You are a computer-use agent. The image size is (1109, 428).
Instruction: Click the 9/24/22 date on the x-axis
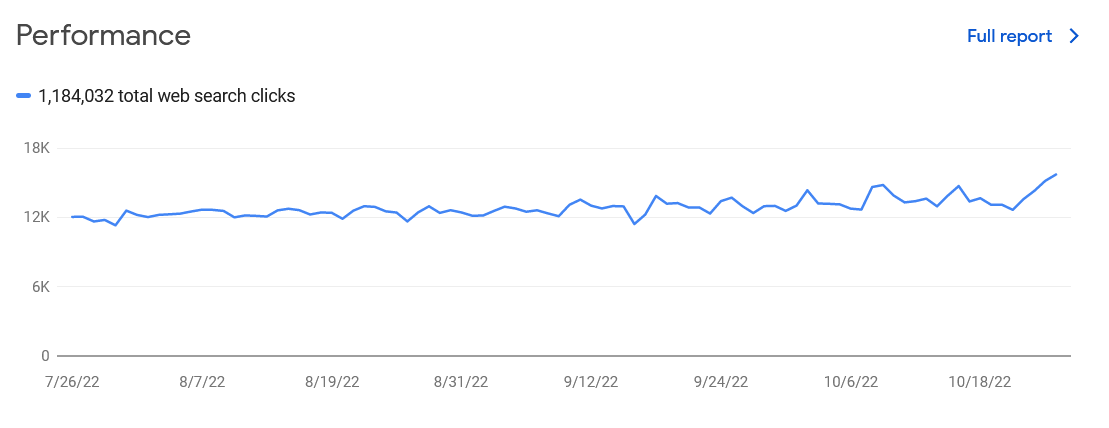(721, 382)
